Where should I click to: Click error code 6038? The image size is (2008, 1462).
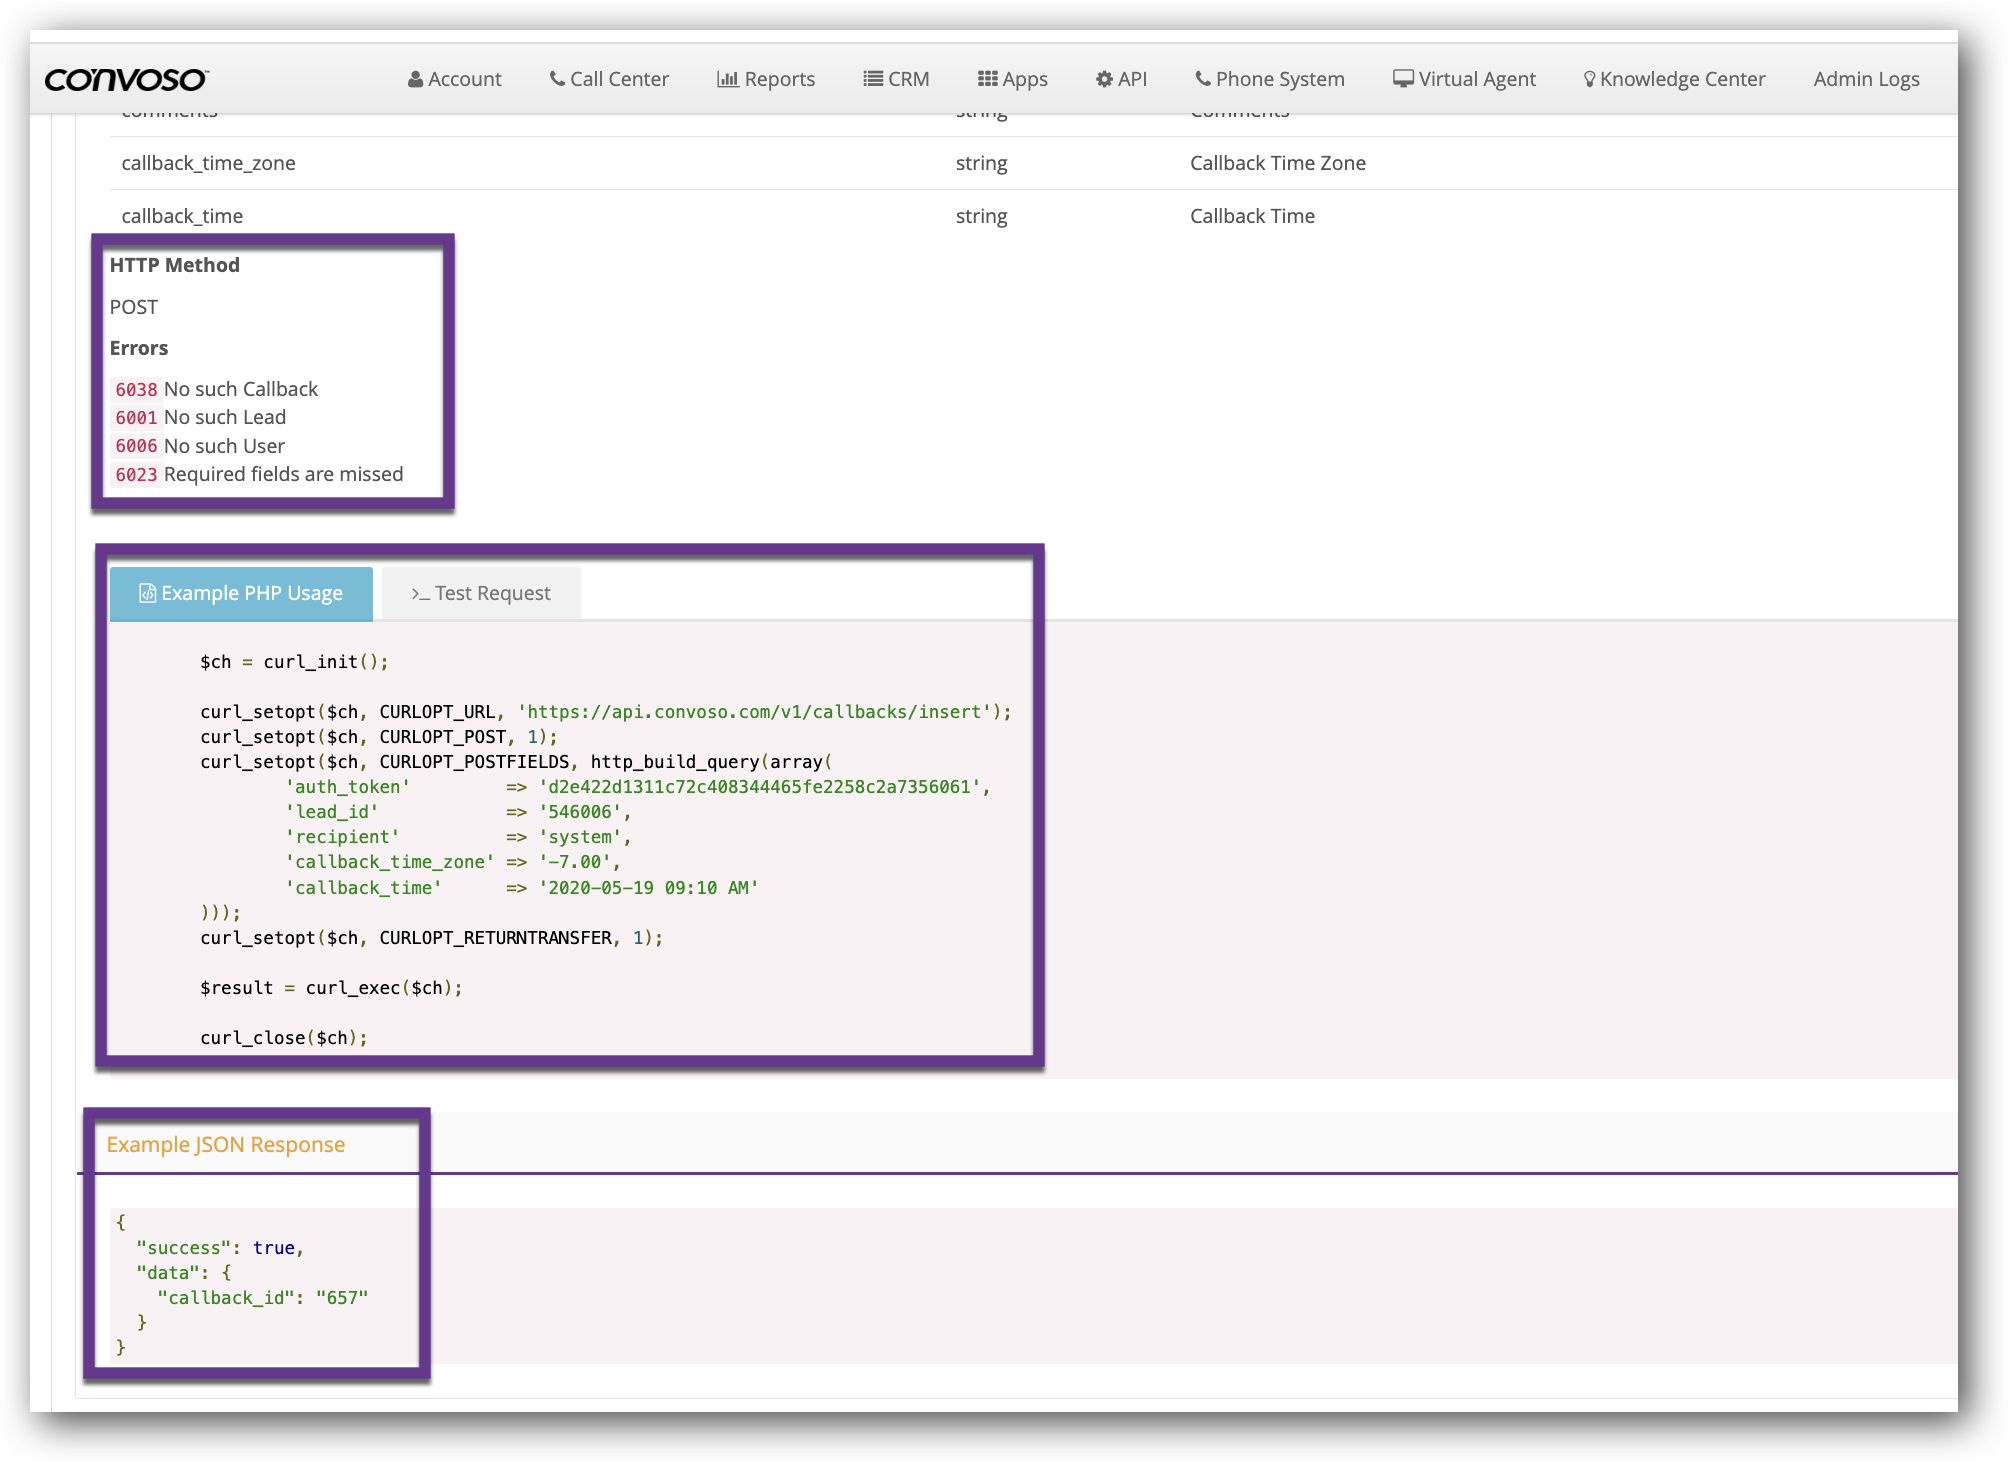coord(136,389)
